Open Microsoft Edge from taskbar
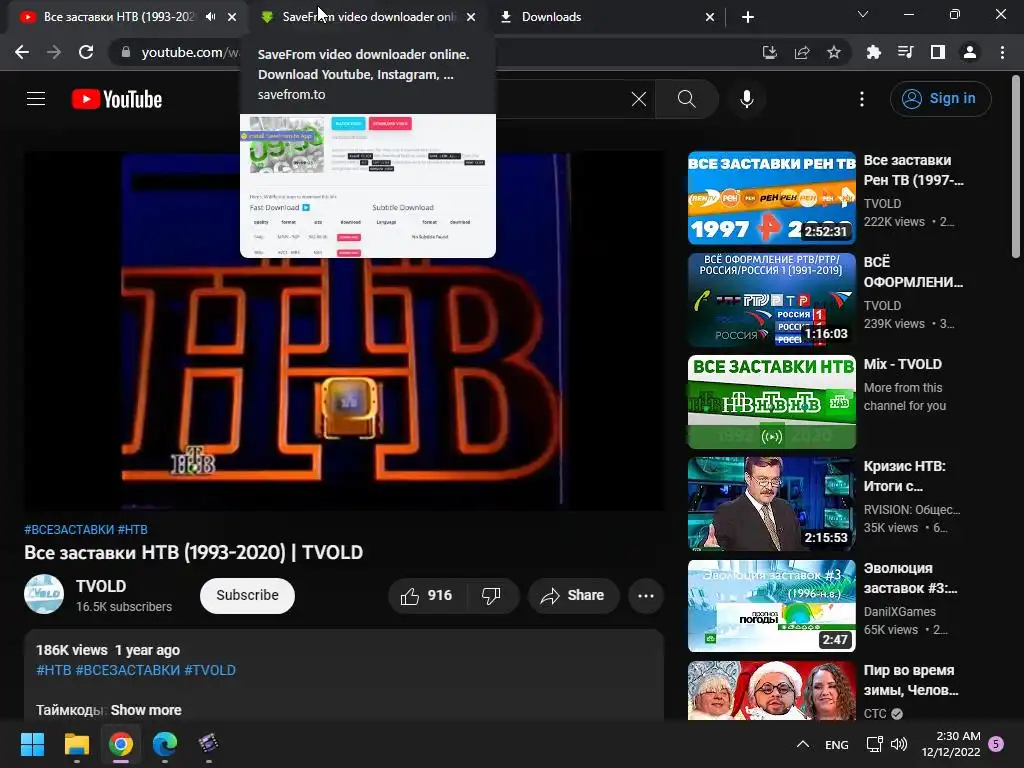Screen dimensions: 1024x768 click(x=165, y=743)
